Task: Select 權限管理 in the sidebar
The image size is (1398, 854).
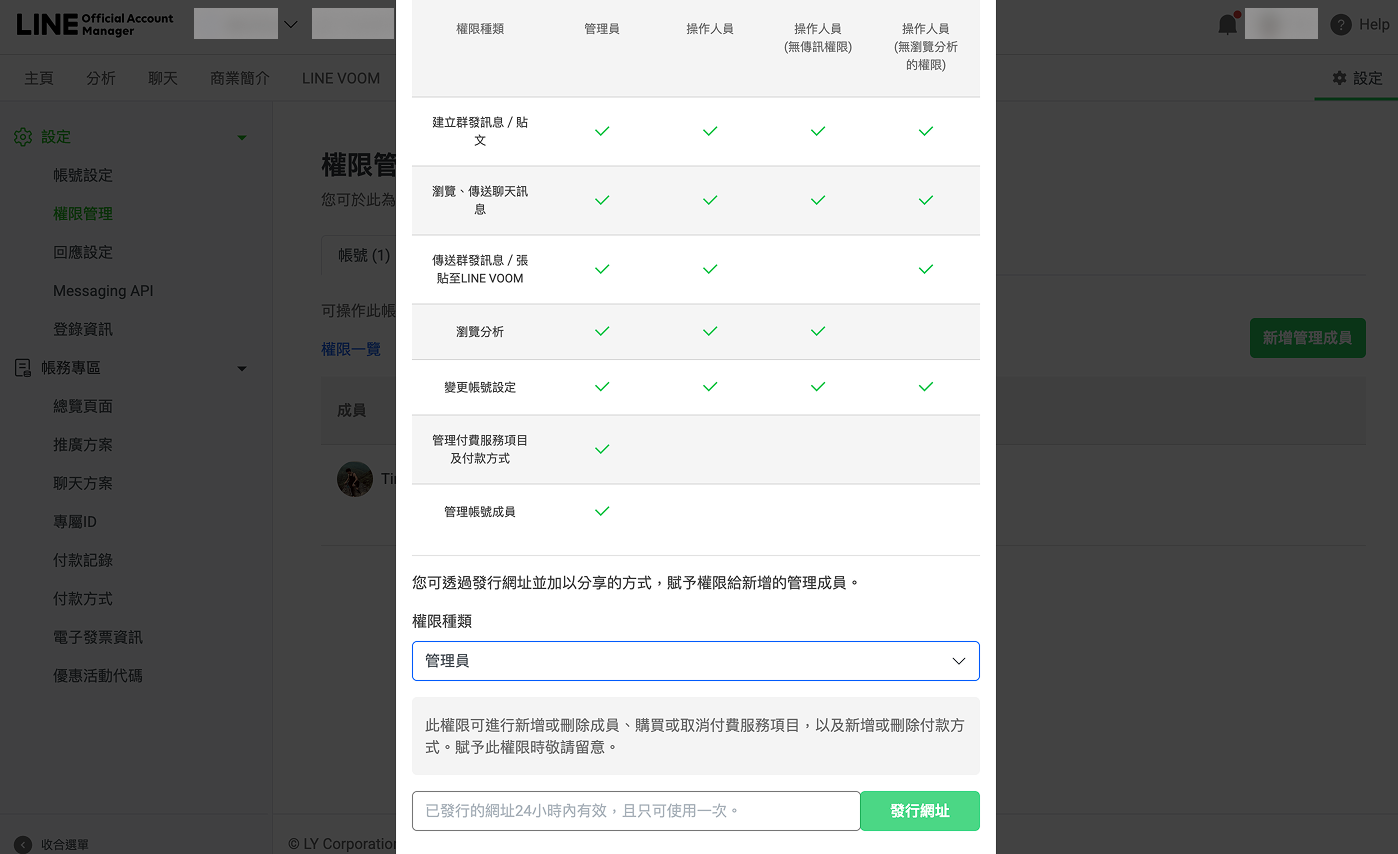Action: (83, 214)
